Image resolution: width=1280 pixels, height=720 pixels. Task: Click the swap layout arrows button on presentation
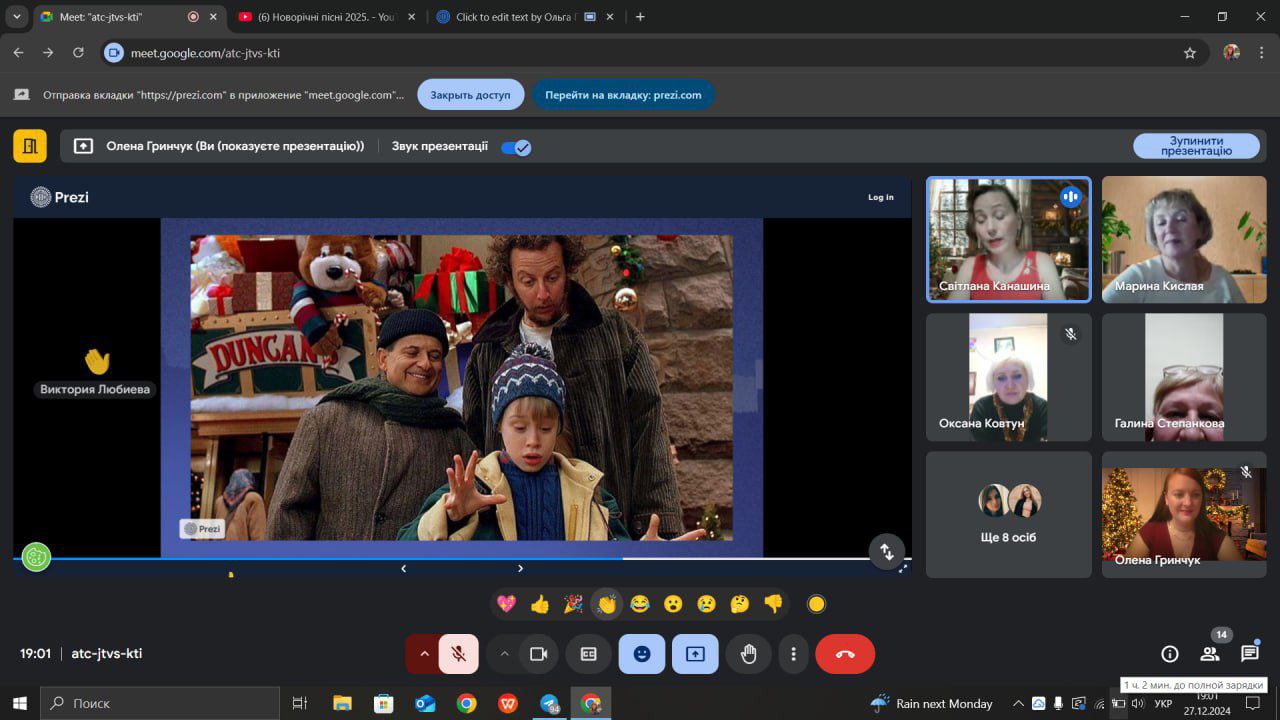pyautogui.click(x=887, y=552)
